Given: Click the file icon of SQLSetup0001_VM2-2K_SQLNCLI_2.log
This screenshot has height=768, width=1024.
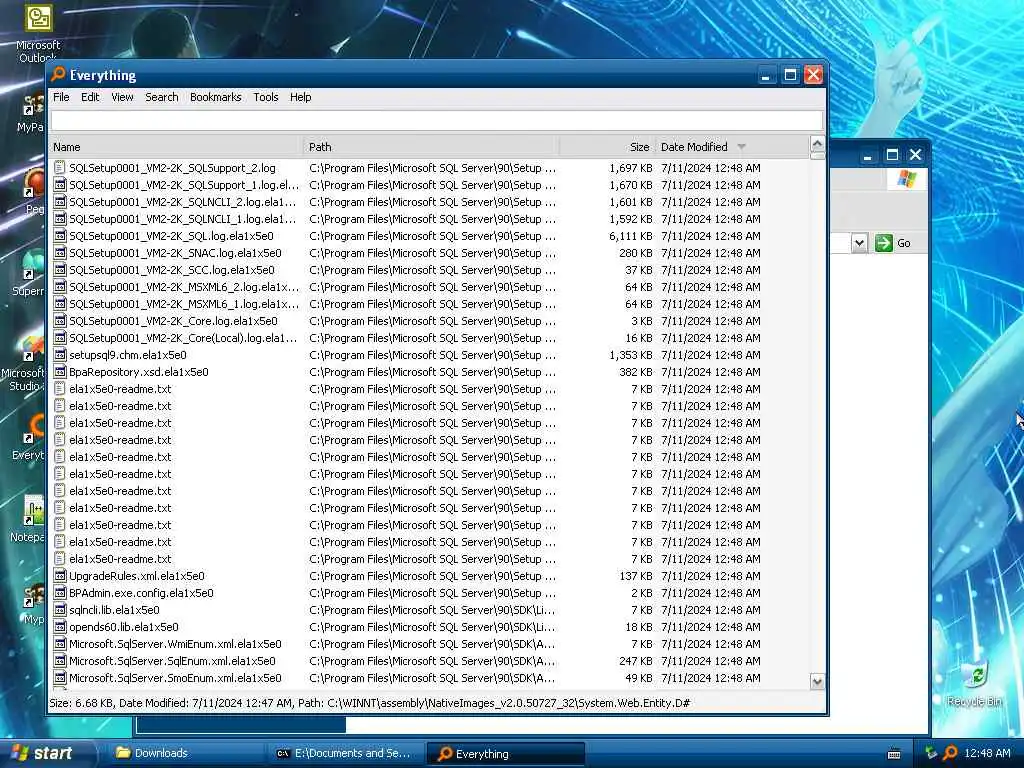Looking at the screenshot, I should pos(60,202).
